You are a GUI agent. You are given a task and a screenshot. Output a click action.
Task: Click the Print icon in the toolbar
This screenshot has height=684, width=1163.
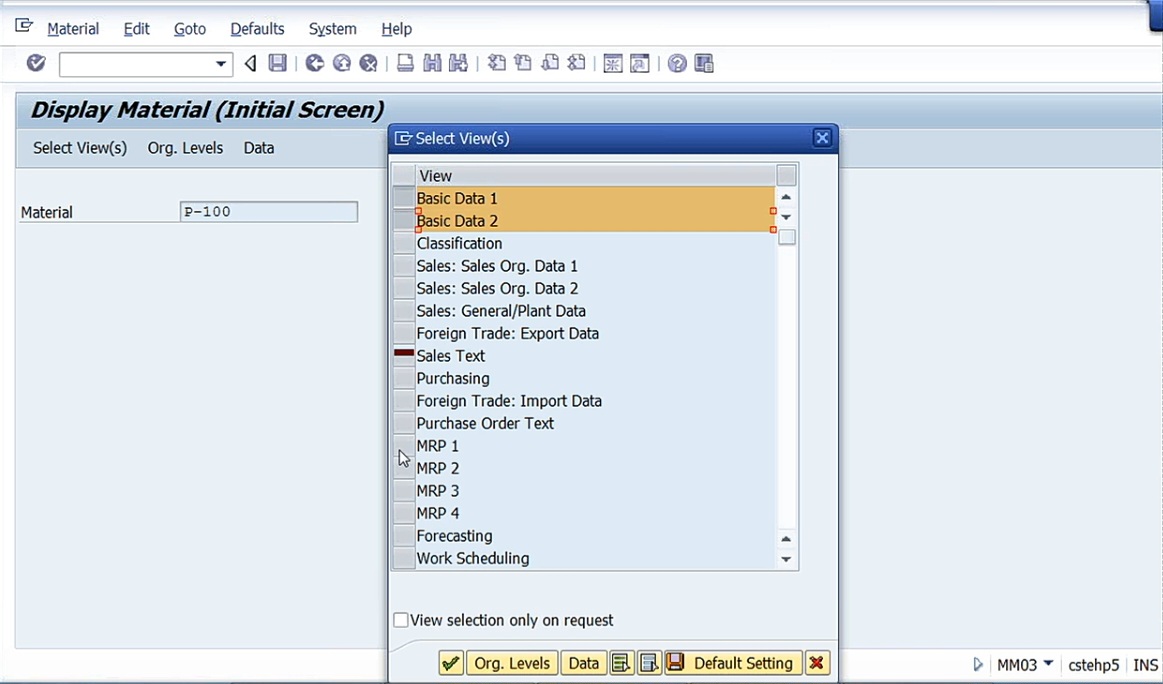[x=405, y=63]
